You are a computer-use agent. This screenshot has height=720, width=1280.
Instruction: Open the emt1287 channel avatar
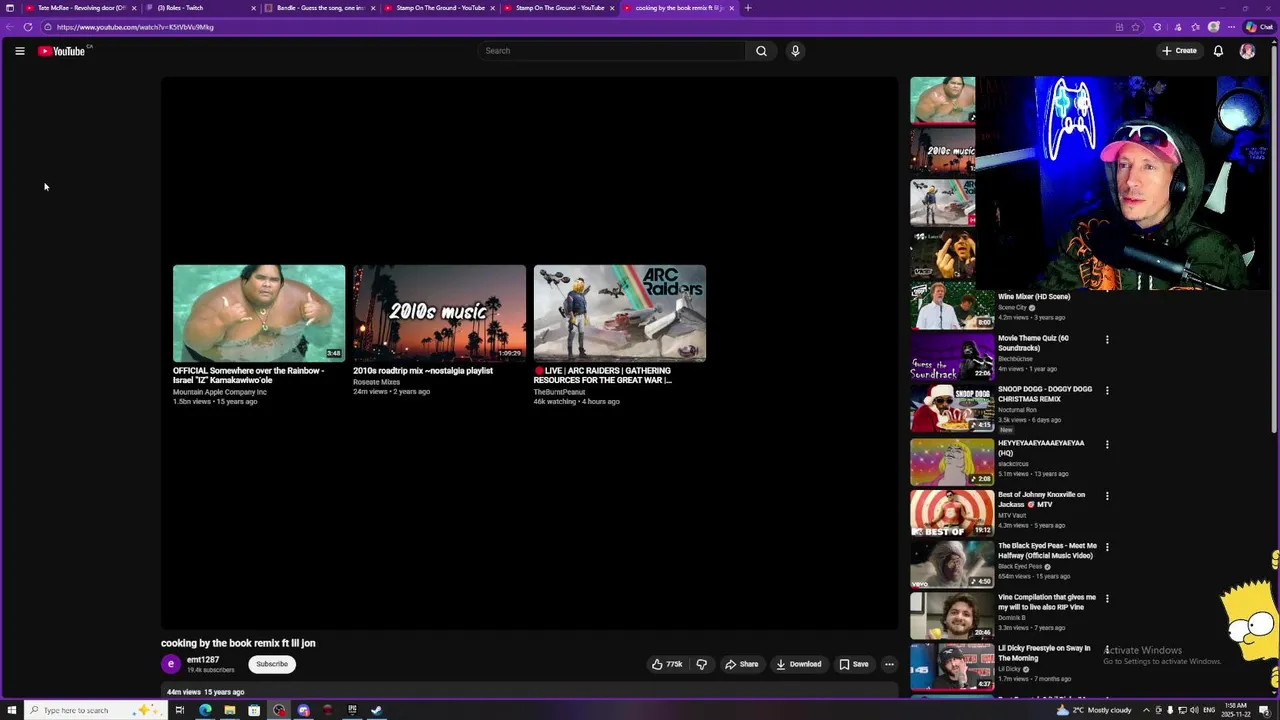click(x=171, y=664)
